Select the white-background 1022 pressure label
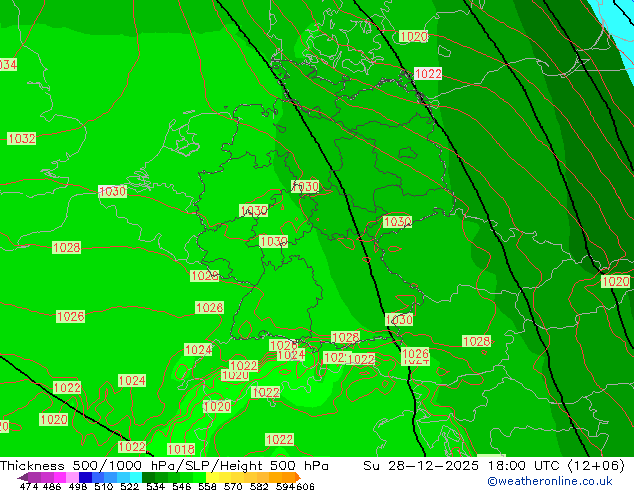634x490 pixels. [428, 74]
